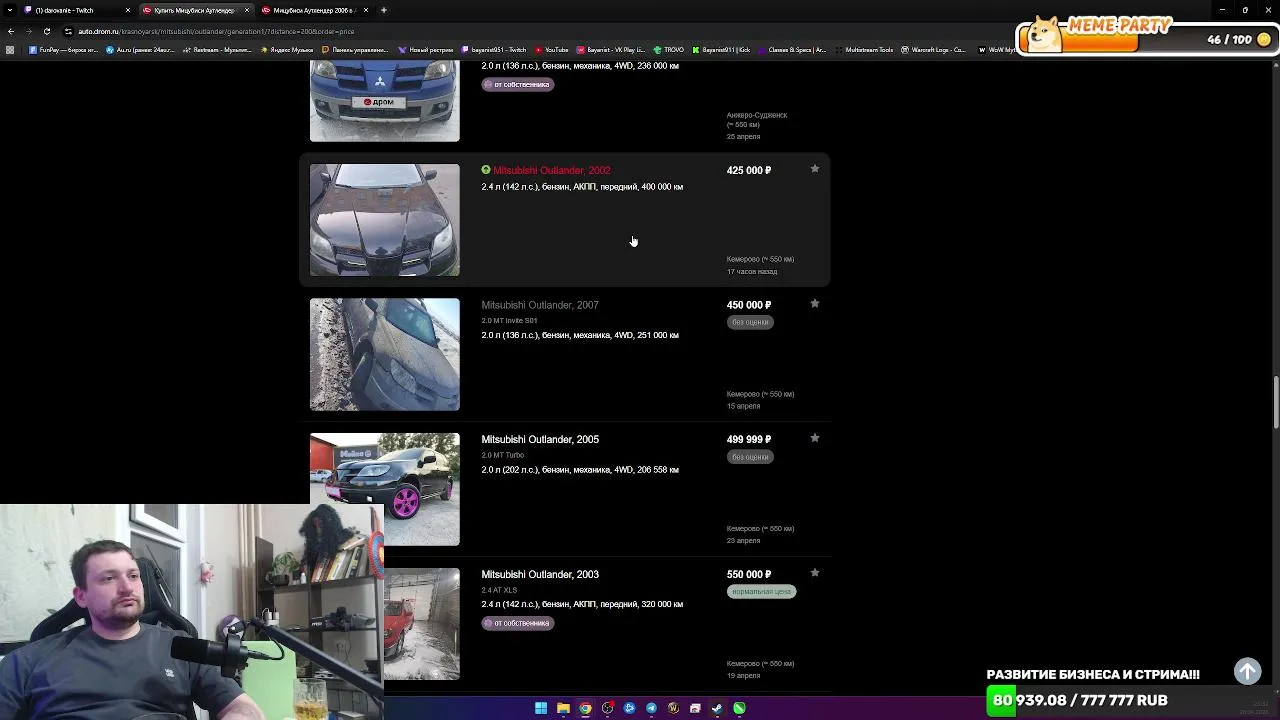
Task: Click the 499 999 ₽ price
Action: coord(749,439)
